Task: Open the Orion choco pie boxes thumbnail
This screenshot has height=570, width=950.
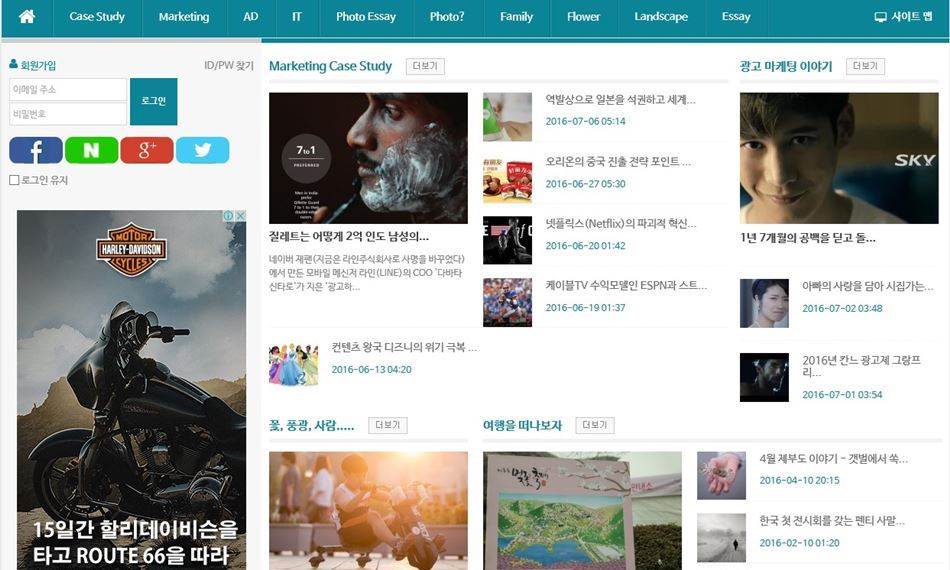Action: [508, 179]
